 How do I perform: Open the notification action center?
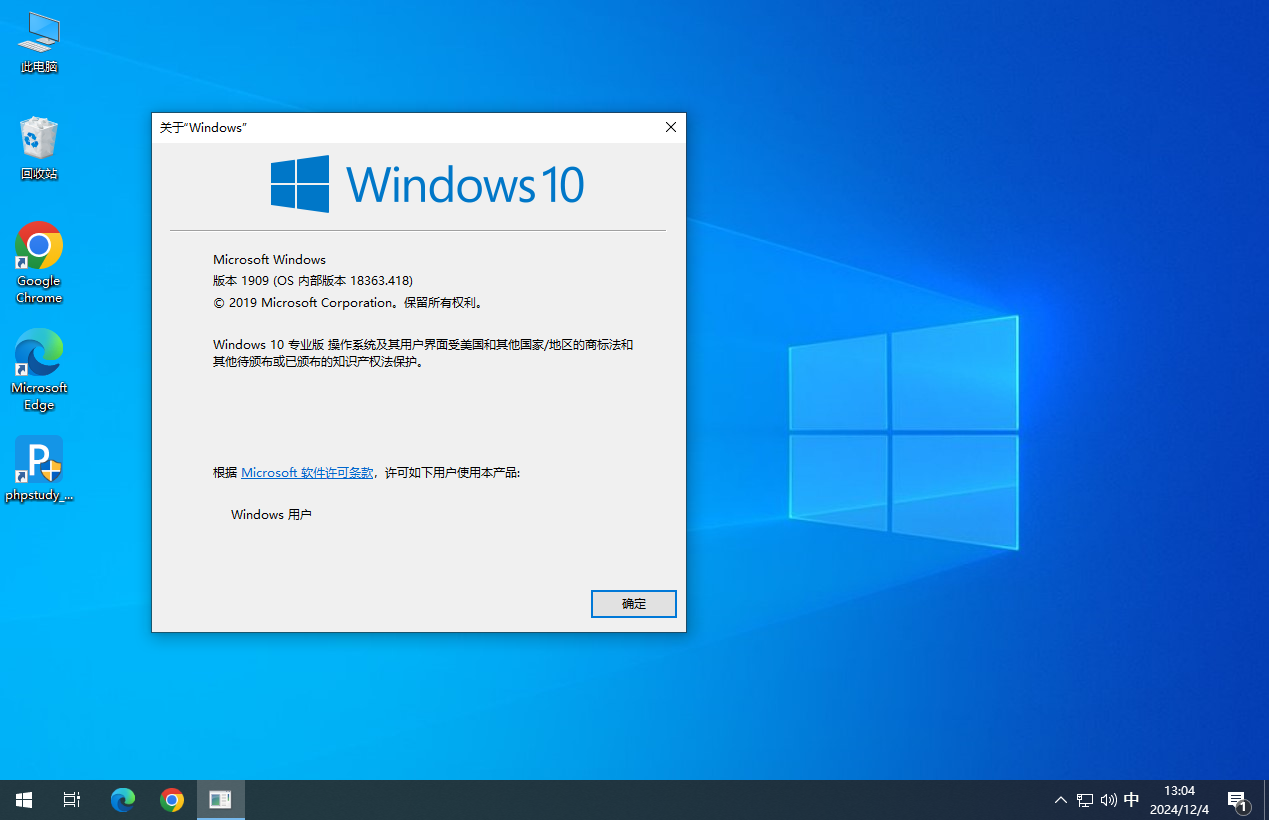[x=1238, y=800]
